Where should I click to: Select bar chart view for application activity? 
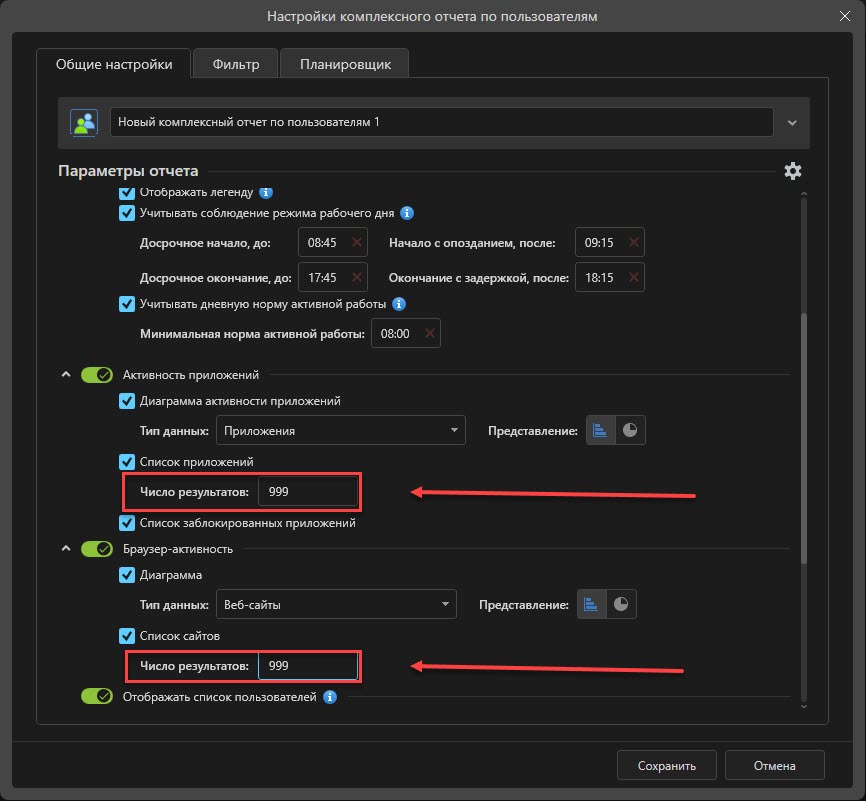600,430
